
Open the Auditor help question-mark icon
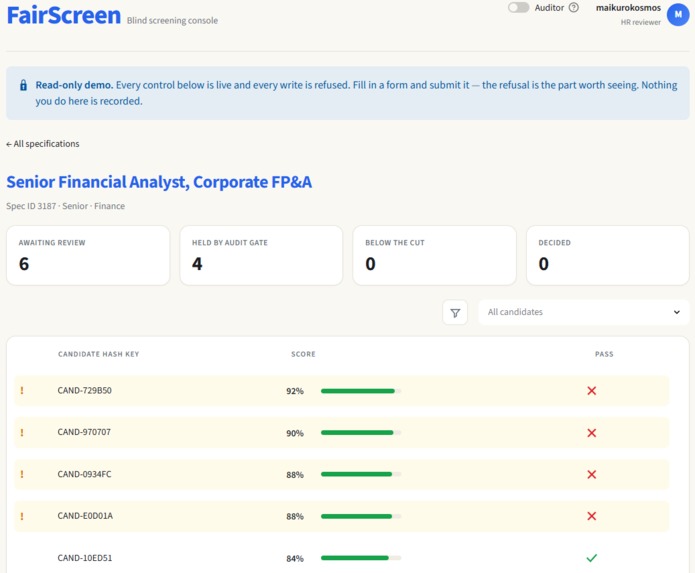574,8
